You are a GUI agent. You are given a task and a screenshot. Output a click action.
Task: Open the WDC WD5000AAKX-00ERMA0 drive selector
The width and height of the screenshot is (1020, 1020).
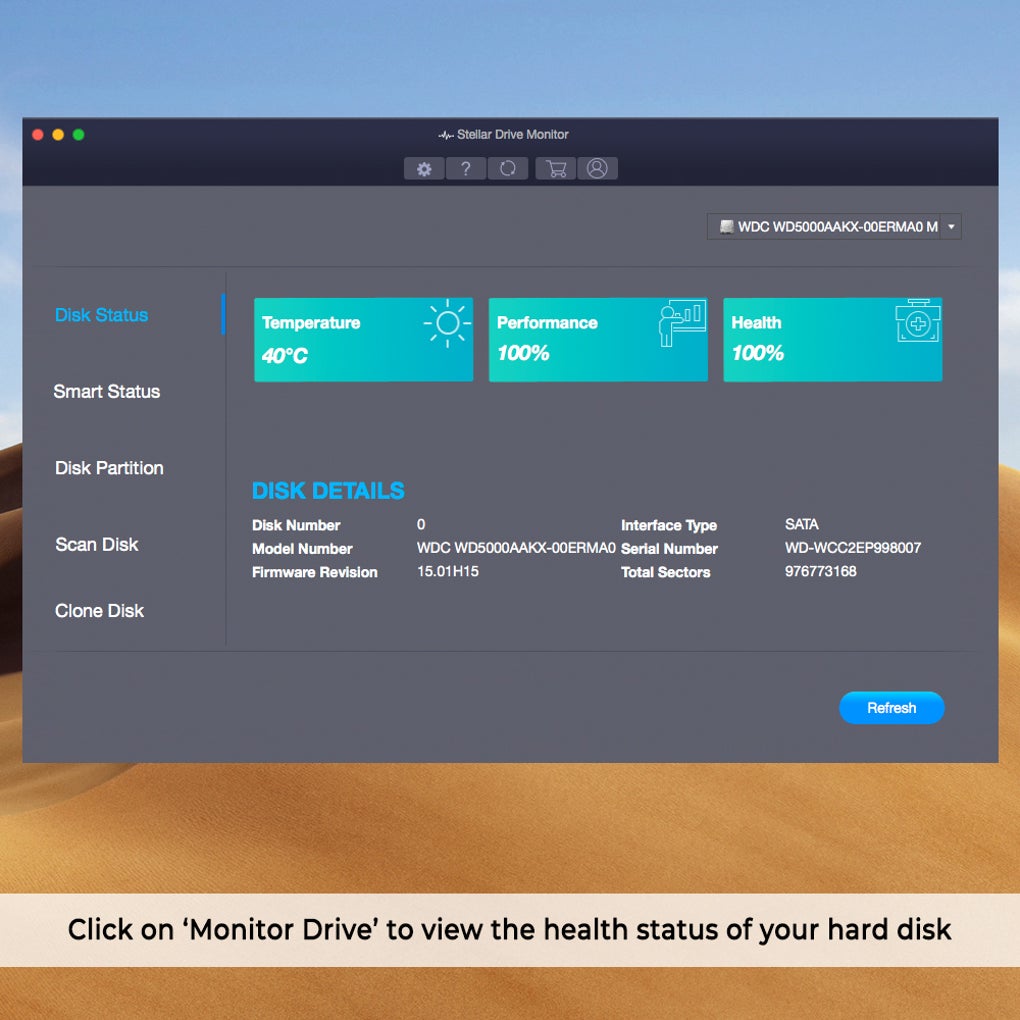pos(834,226)
